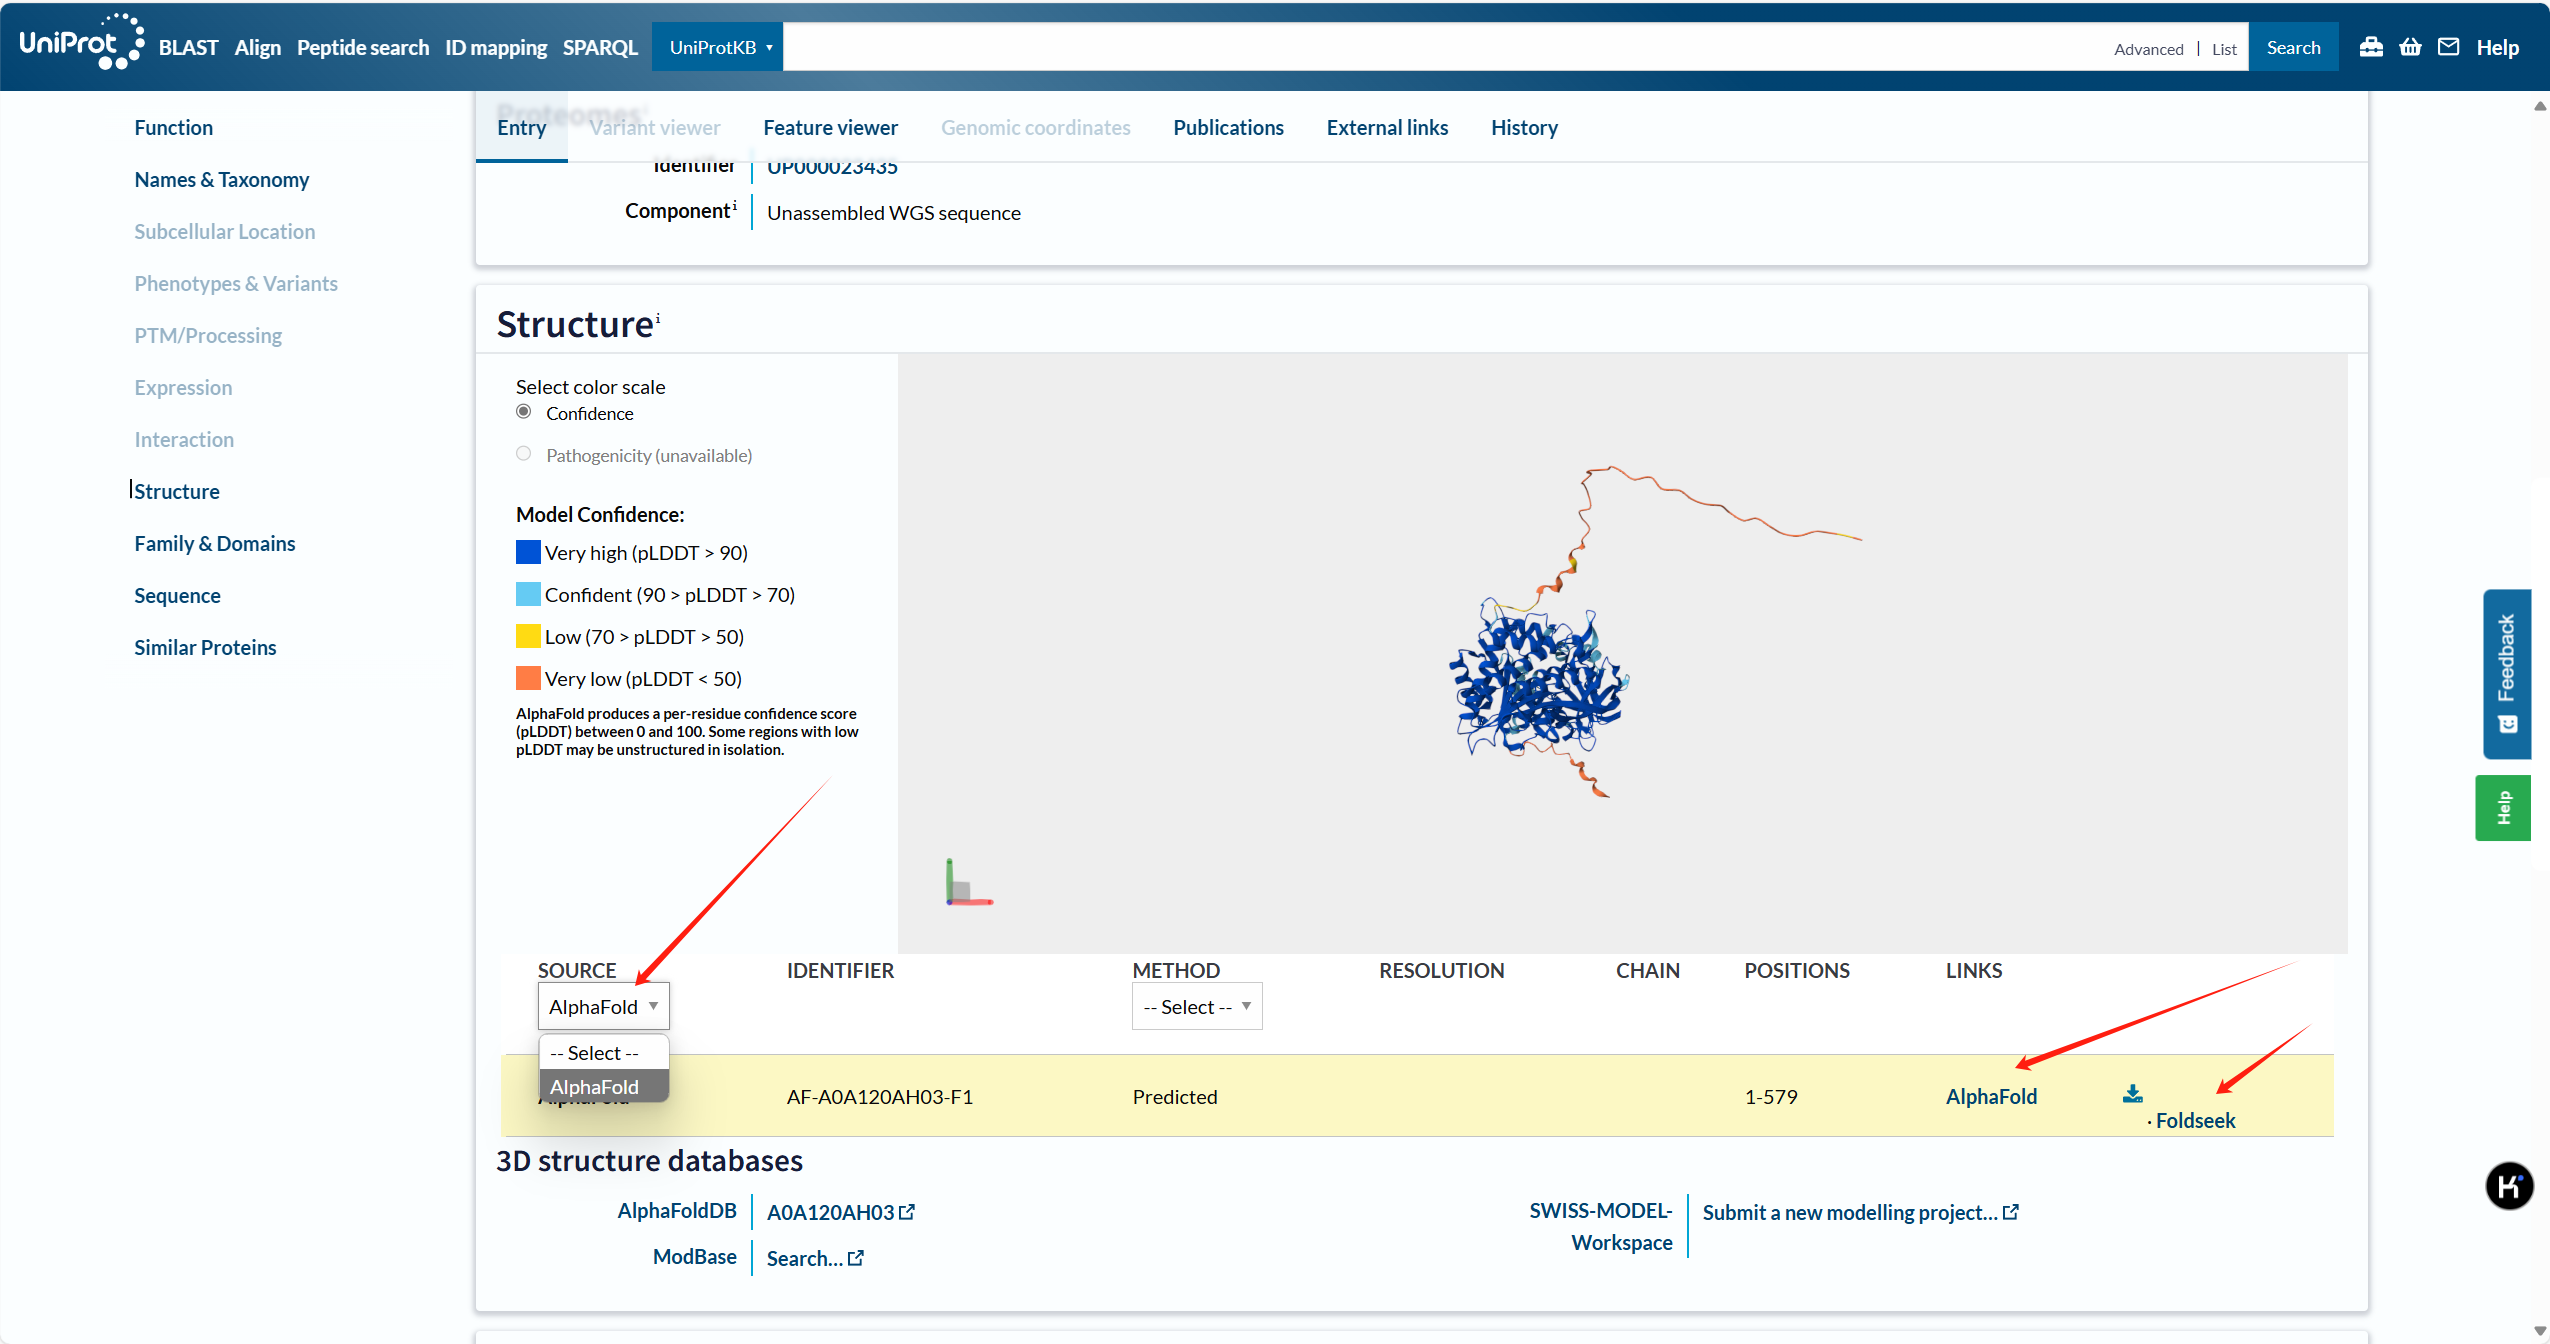Click the Very high confidence blue swatch
Screen dimensions: 2550x1344
pos(528,552)
